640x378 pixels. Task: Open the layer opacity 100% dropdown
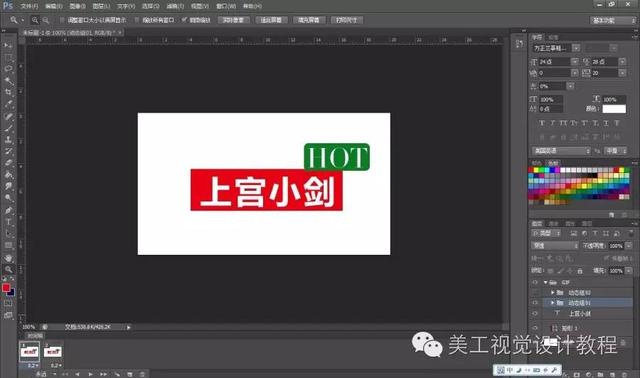[x=629, y=246]
